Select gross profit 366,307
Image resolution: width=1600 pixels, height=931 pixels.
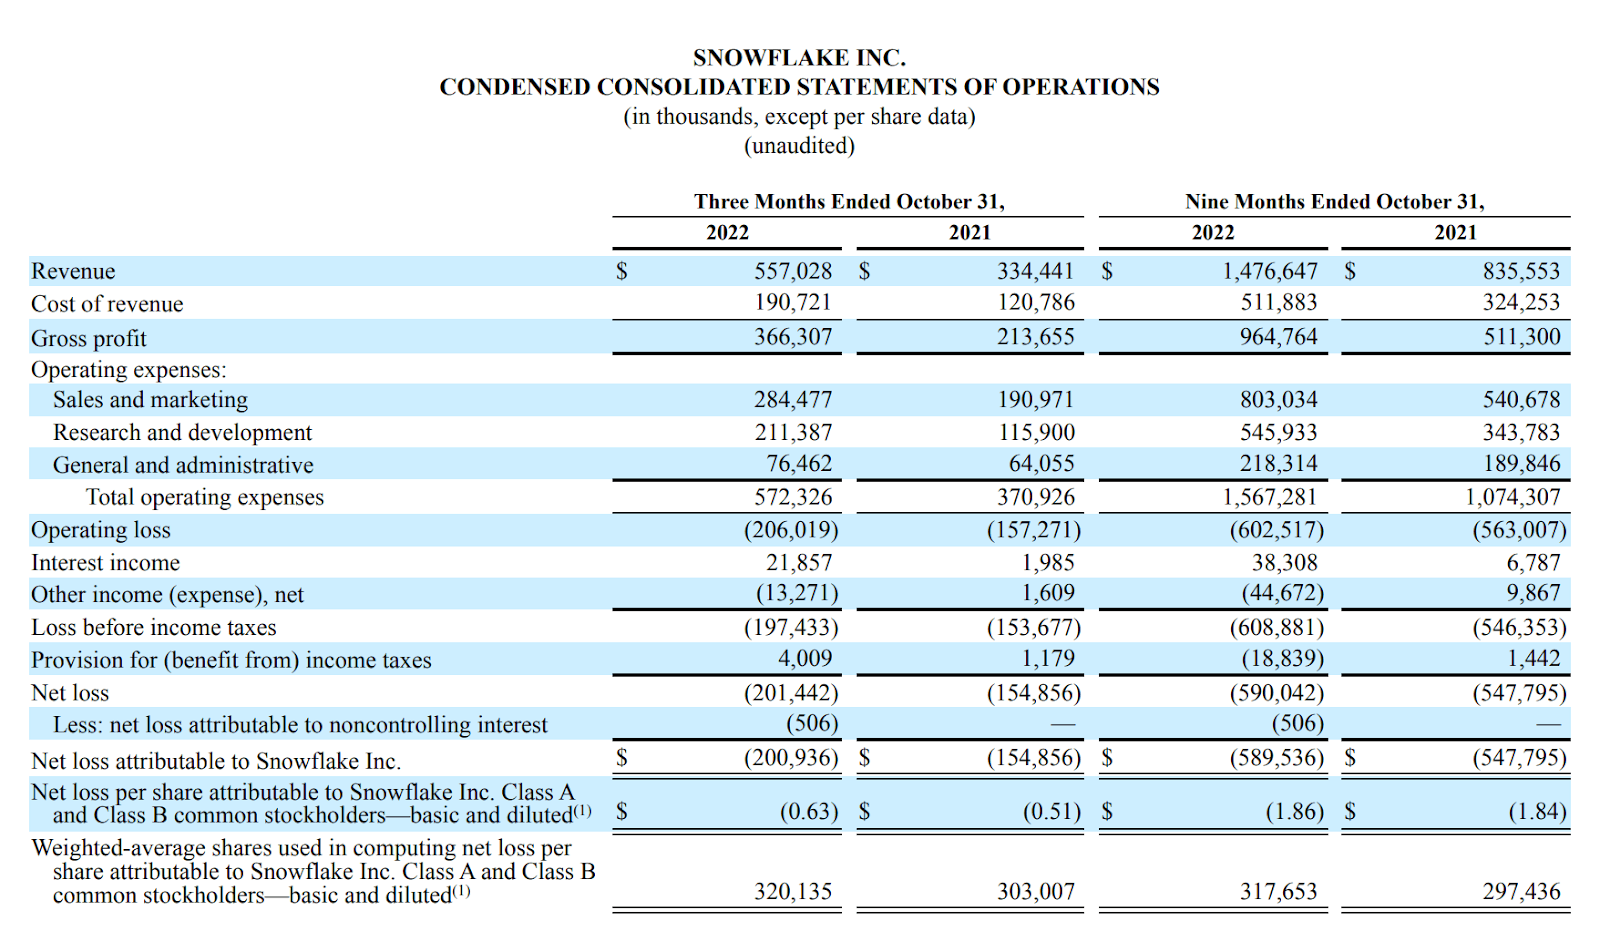[793, 336]
